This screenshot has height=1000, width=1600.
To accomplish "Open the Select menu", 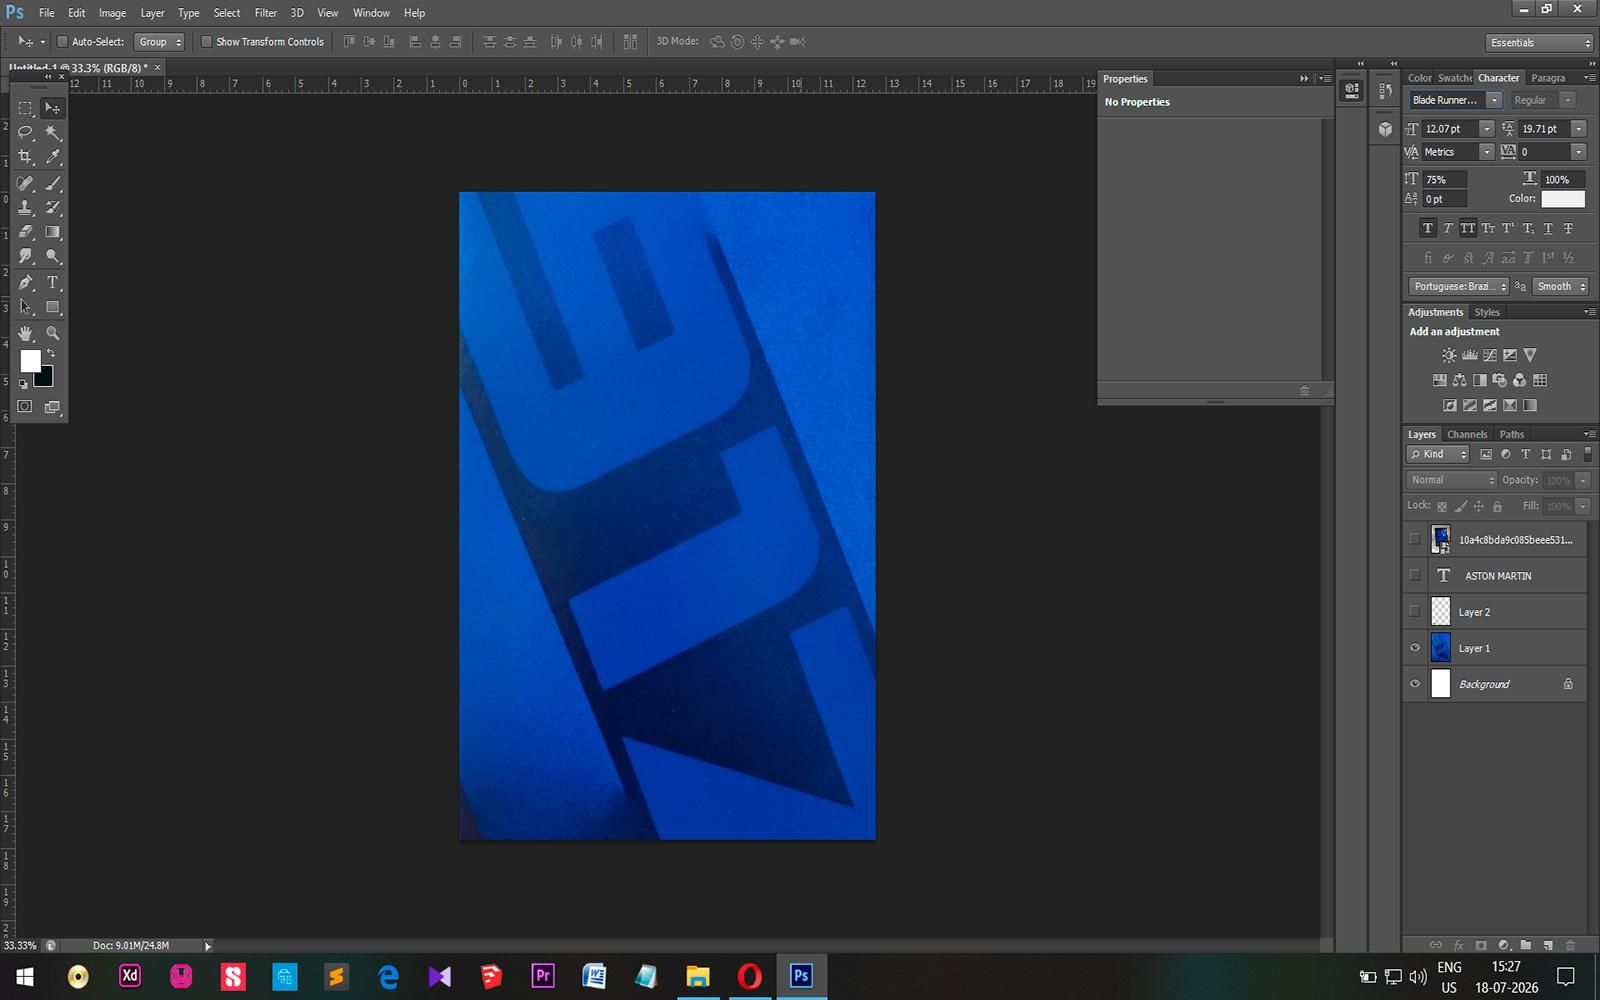I will click(227, 13).
